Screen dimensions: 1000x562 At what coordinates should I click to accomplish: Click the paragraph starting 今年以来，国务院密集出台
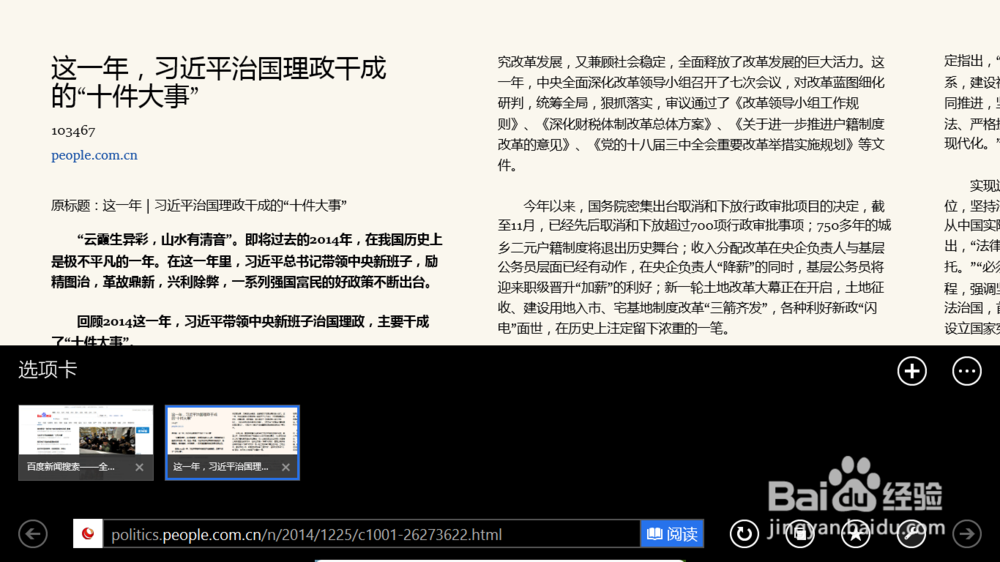(695, 267)
